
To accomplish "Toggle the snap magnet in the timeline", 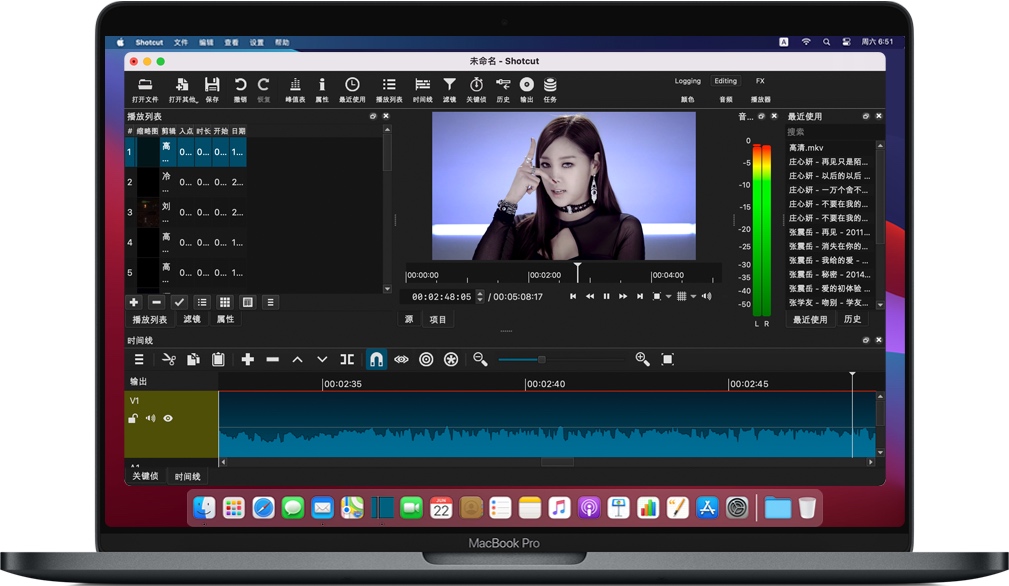I will [376, 359].
